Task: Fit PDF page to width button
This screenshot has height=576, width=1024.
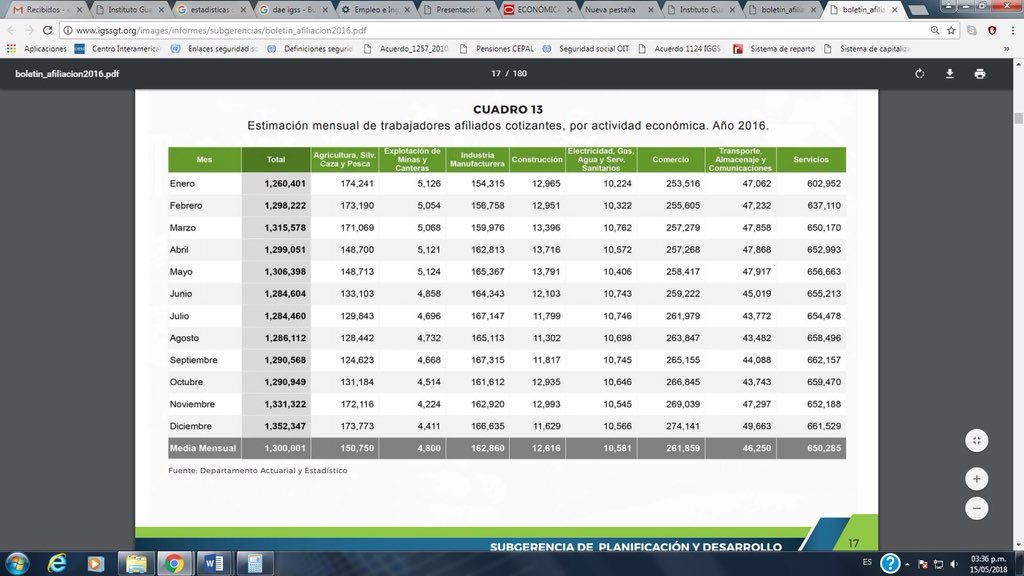Action: pyautogui.click(x=976, y=440)
